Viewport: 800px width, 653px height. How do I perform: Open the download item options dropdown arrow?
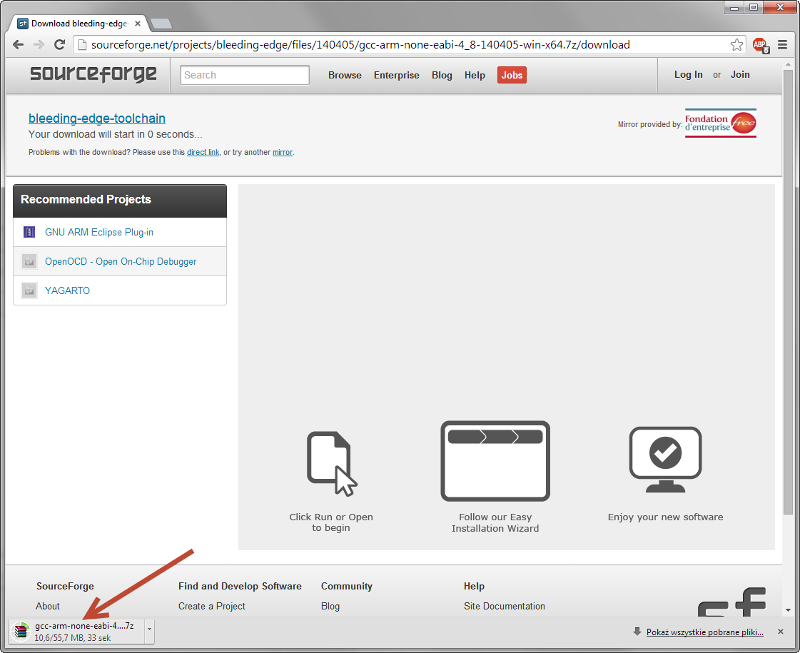[x=149, y=632]
